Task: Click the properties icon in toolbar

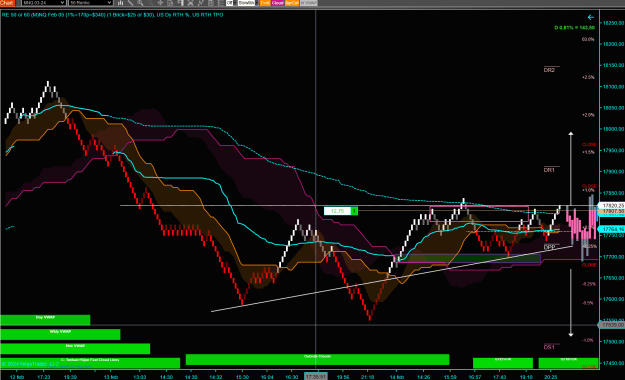Action: (211, 3)
